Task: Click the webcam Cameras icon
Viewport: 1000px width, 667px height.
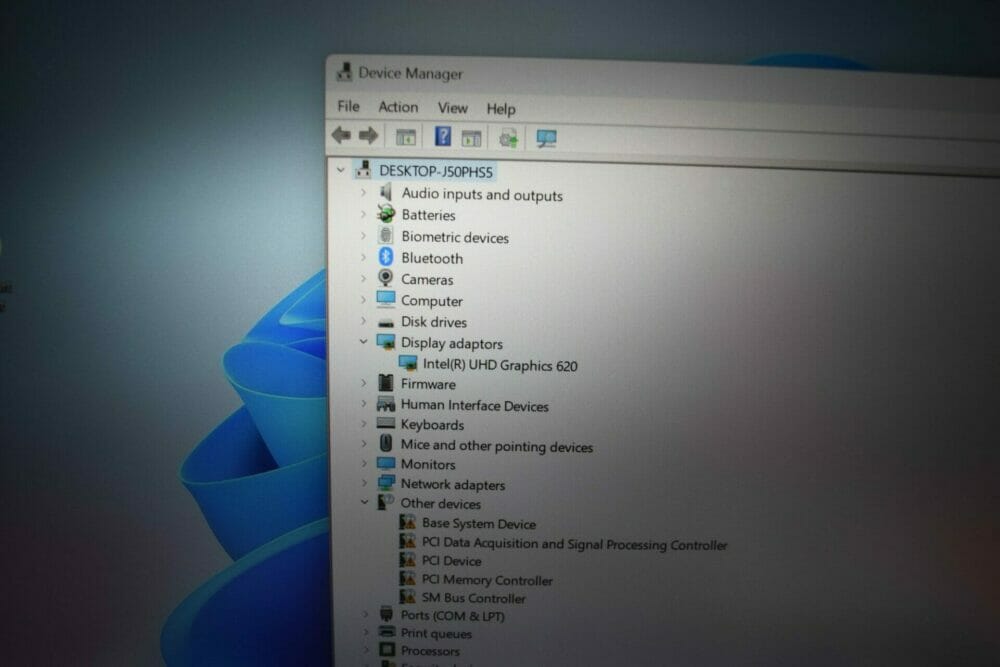Action: point(385,277)
